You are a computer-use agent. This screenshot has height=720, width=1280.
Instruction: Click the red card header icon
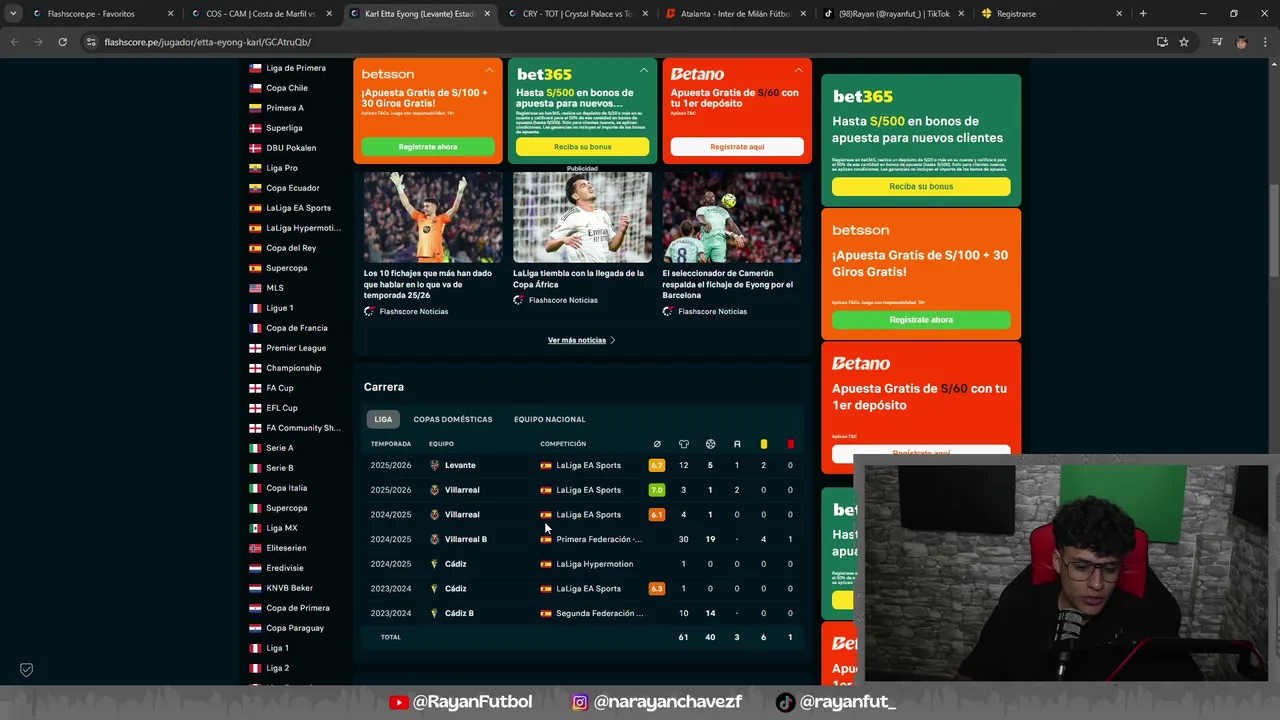(790, 444)
